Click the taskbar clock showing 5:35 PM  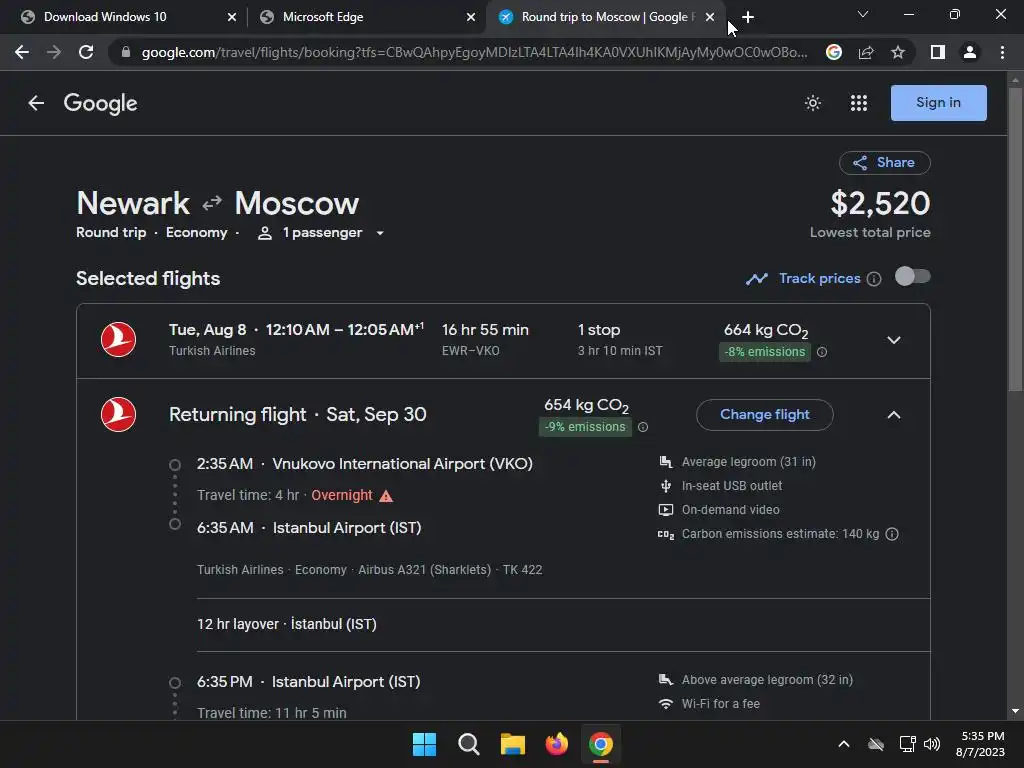click(981, 744)
